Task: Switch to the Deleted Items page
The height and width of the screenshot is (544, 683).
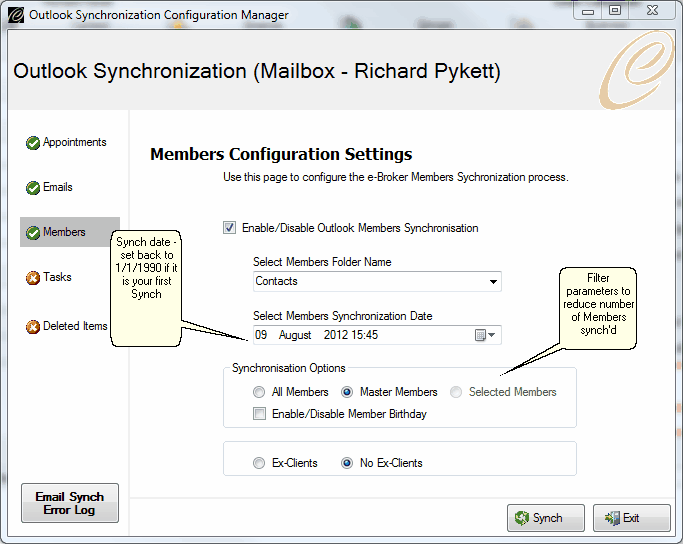Action: [x=75, y=326]
